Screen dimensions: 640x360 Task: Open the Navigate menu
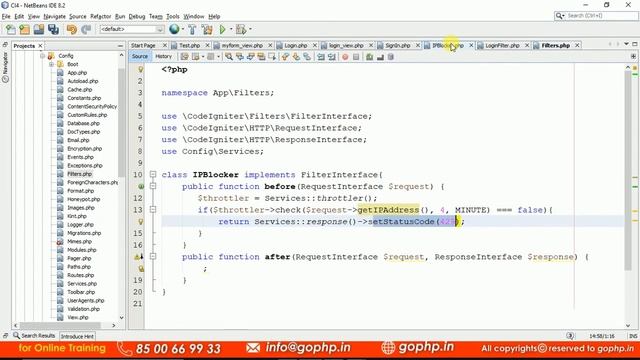click(54, 16)
